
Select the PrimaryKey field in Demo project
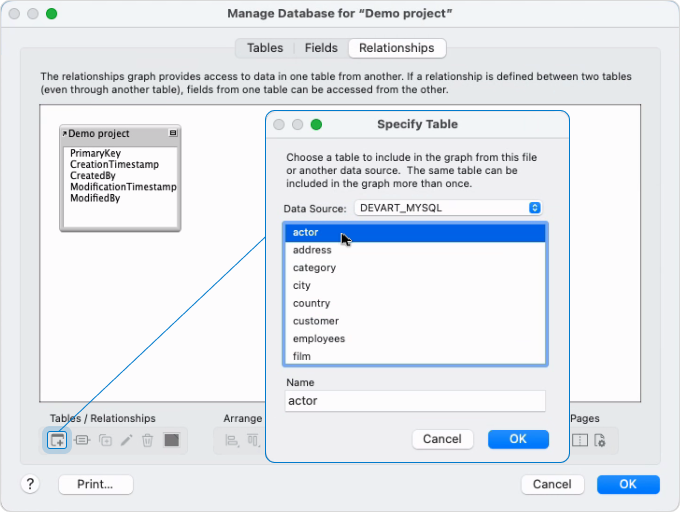(x=95, y=153)
